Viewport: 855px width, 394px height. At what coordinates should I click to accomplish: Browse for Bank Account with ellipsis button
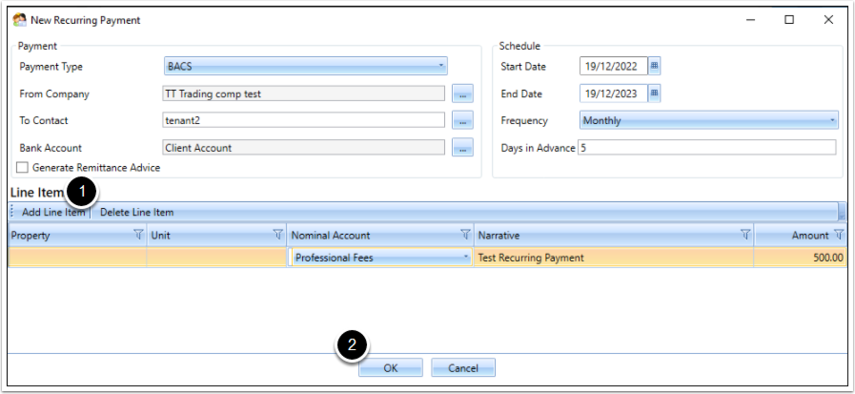(x=462, y=148)
